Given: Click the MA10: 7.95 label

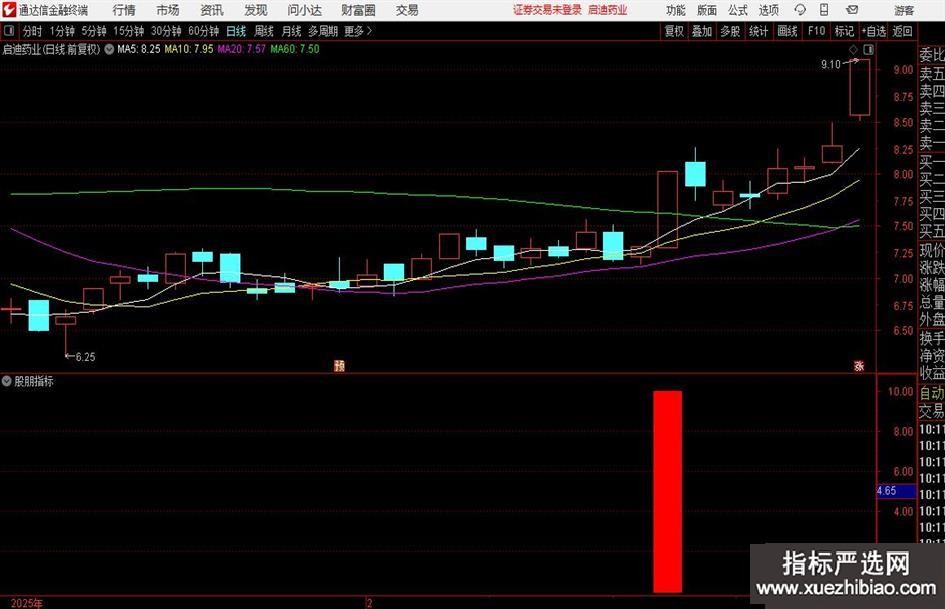Looking at the screenshot, I should (x=189, y=49).
